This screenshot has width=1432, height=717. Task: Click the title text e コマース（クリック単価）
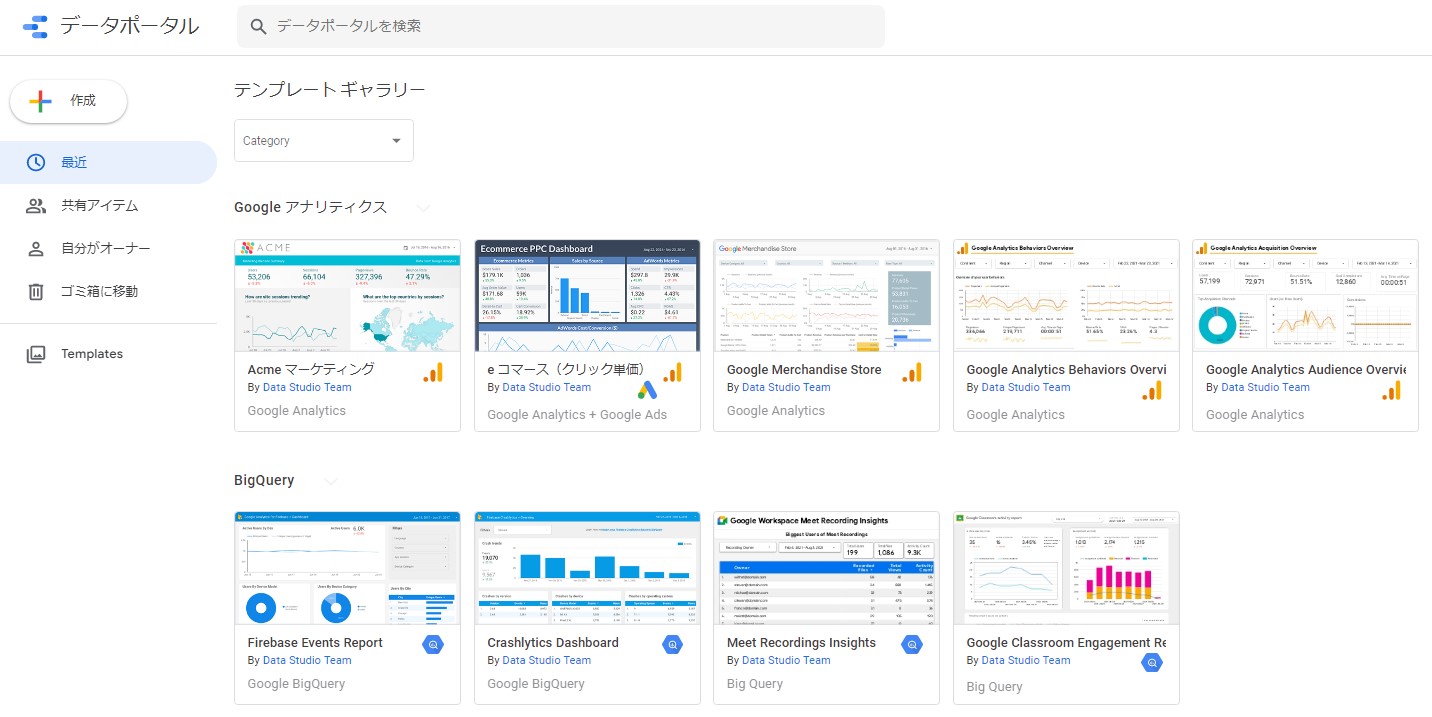pos(566,369)
